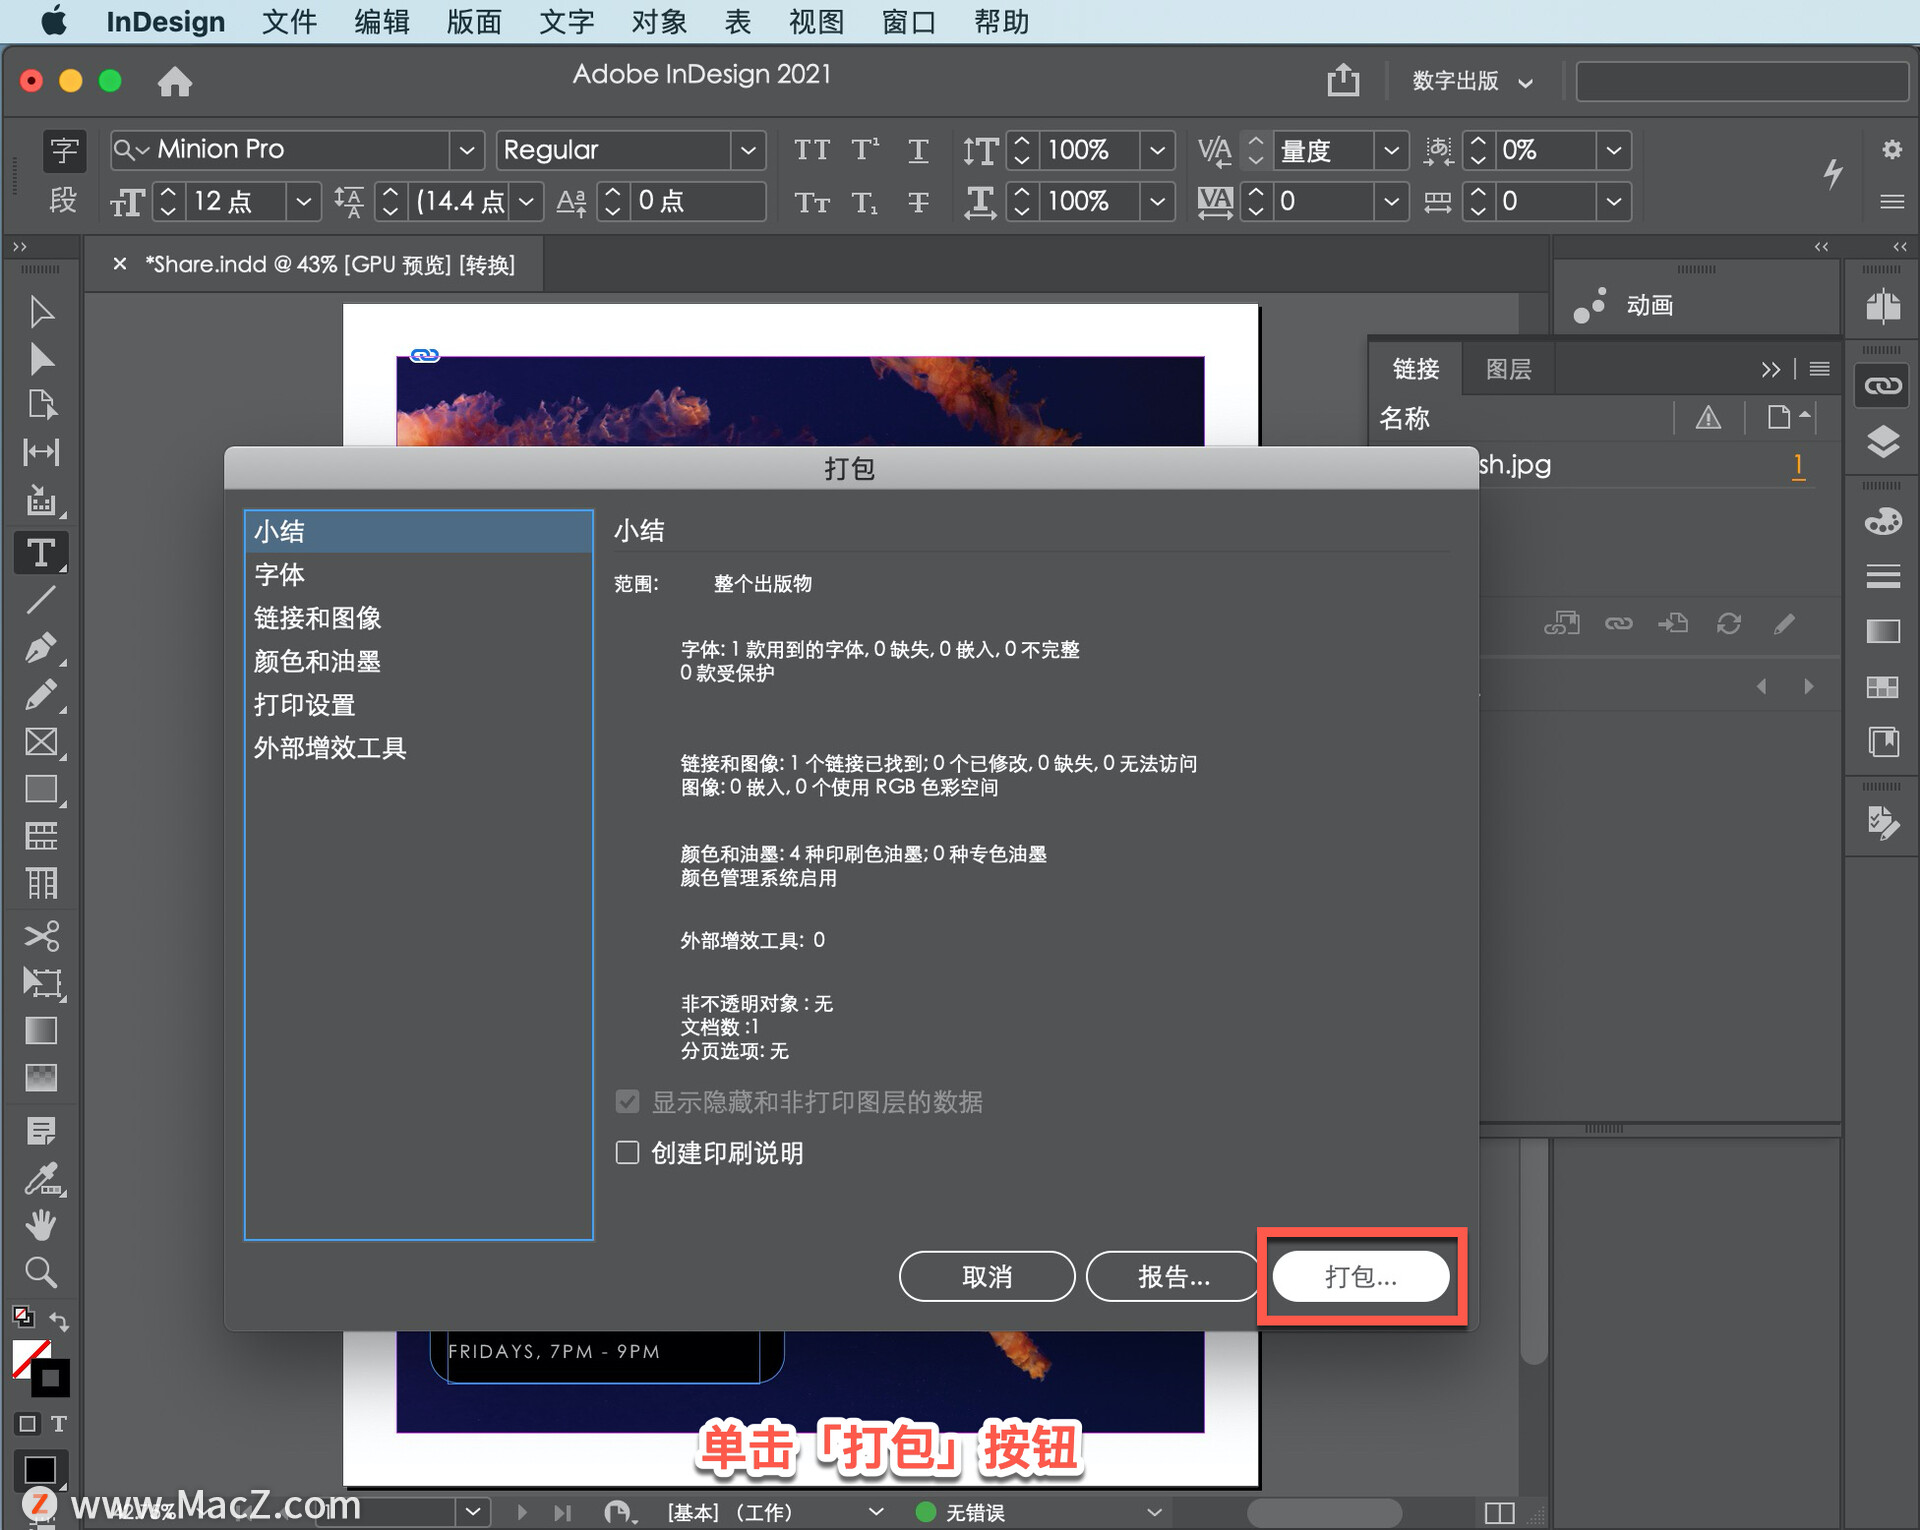This screenshot has width=1920, height=1530.
Task: Select the Zoom magnifier tool
Action: click(41, 1272)
